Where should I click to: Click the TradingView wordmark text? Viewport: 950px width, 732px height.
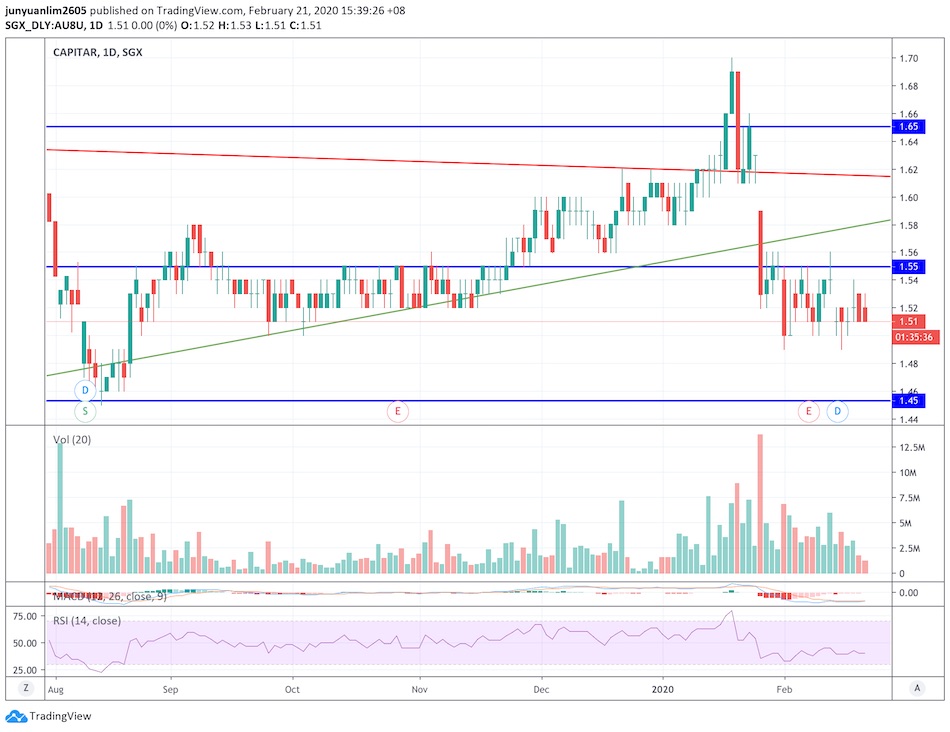[x=61, y=716]
